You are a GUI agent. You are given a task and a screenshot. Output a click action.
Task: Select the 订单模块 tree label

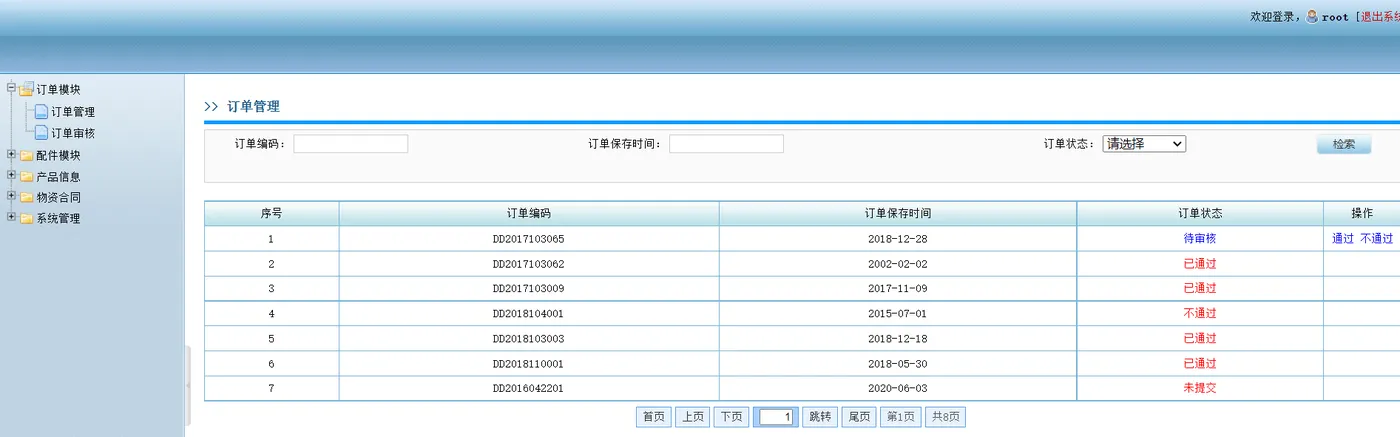point(58,90)
